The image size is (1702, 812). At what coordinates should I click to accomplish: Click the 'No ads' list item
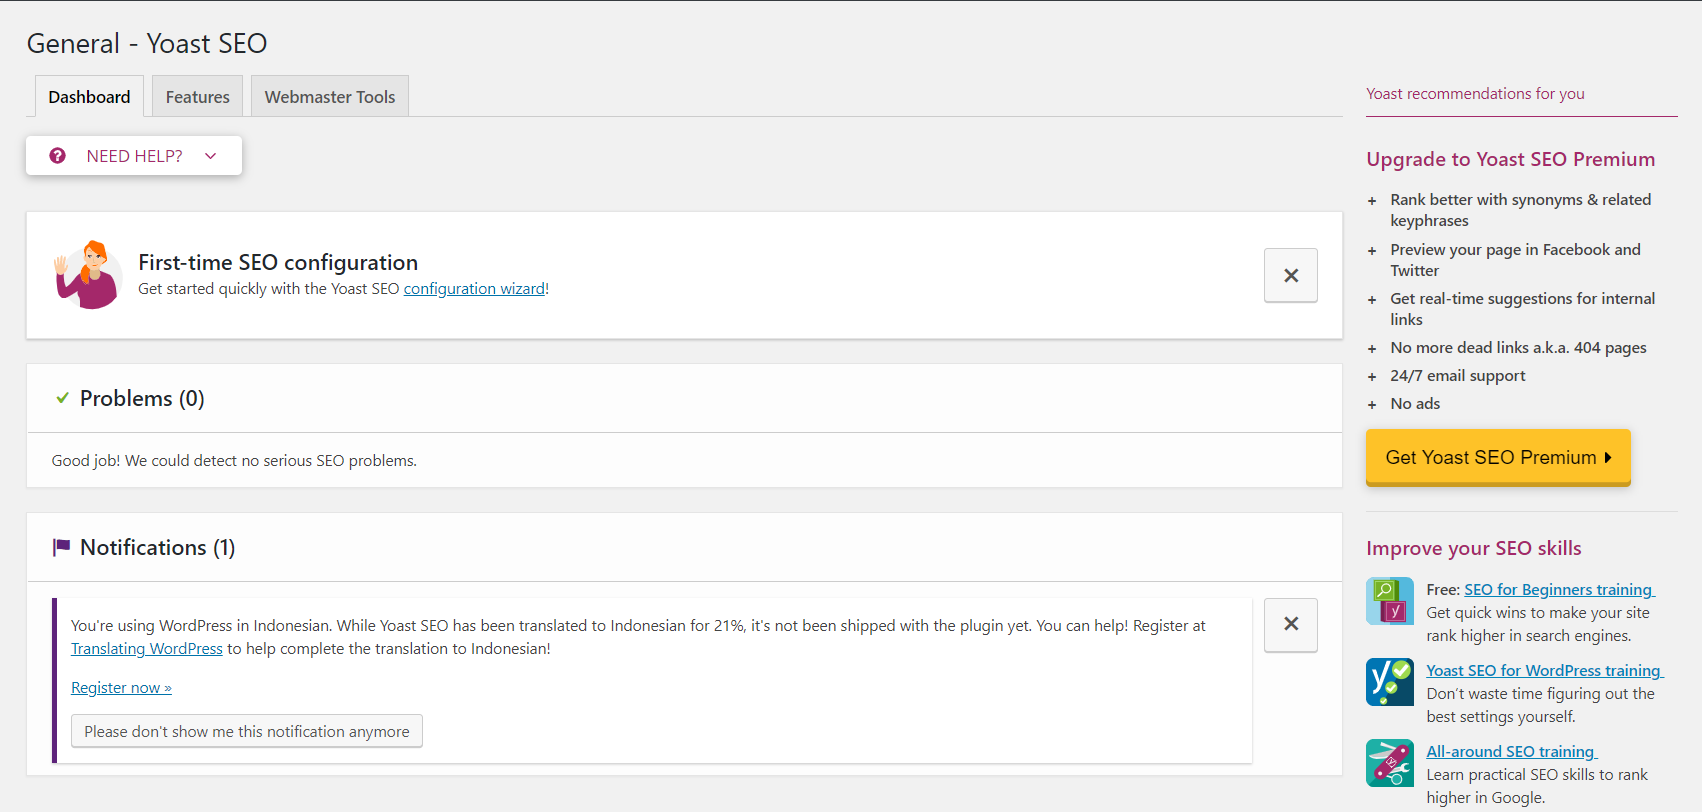pyautogui.click(x=1415, y=404)
